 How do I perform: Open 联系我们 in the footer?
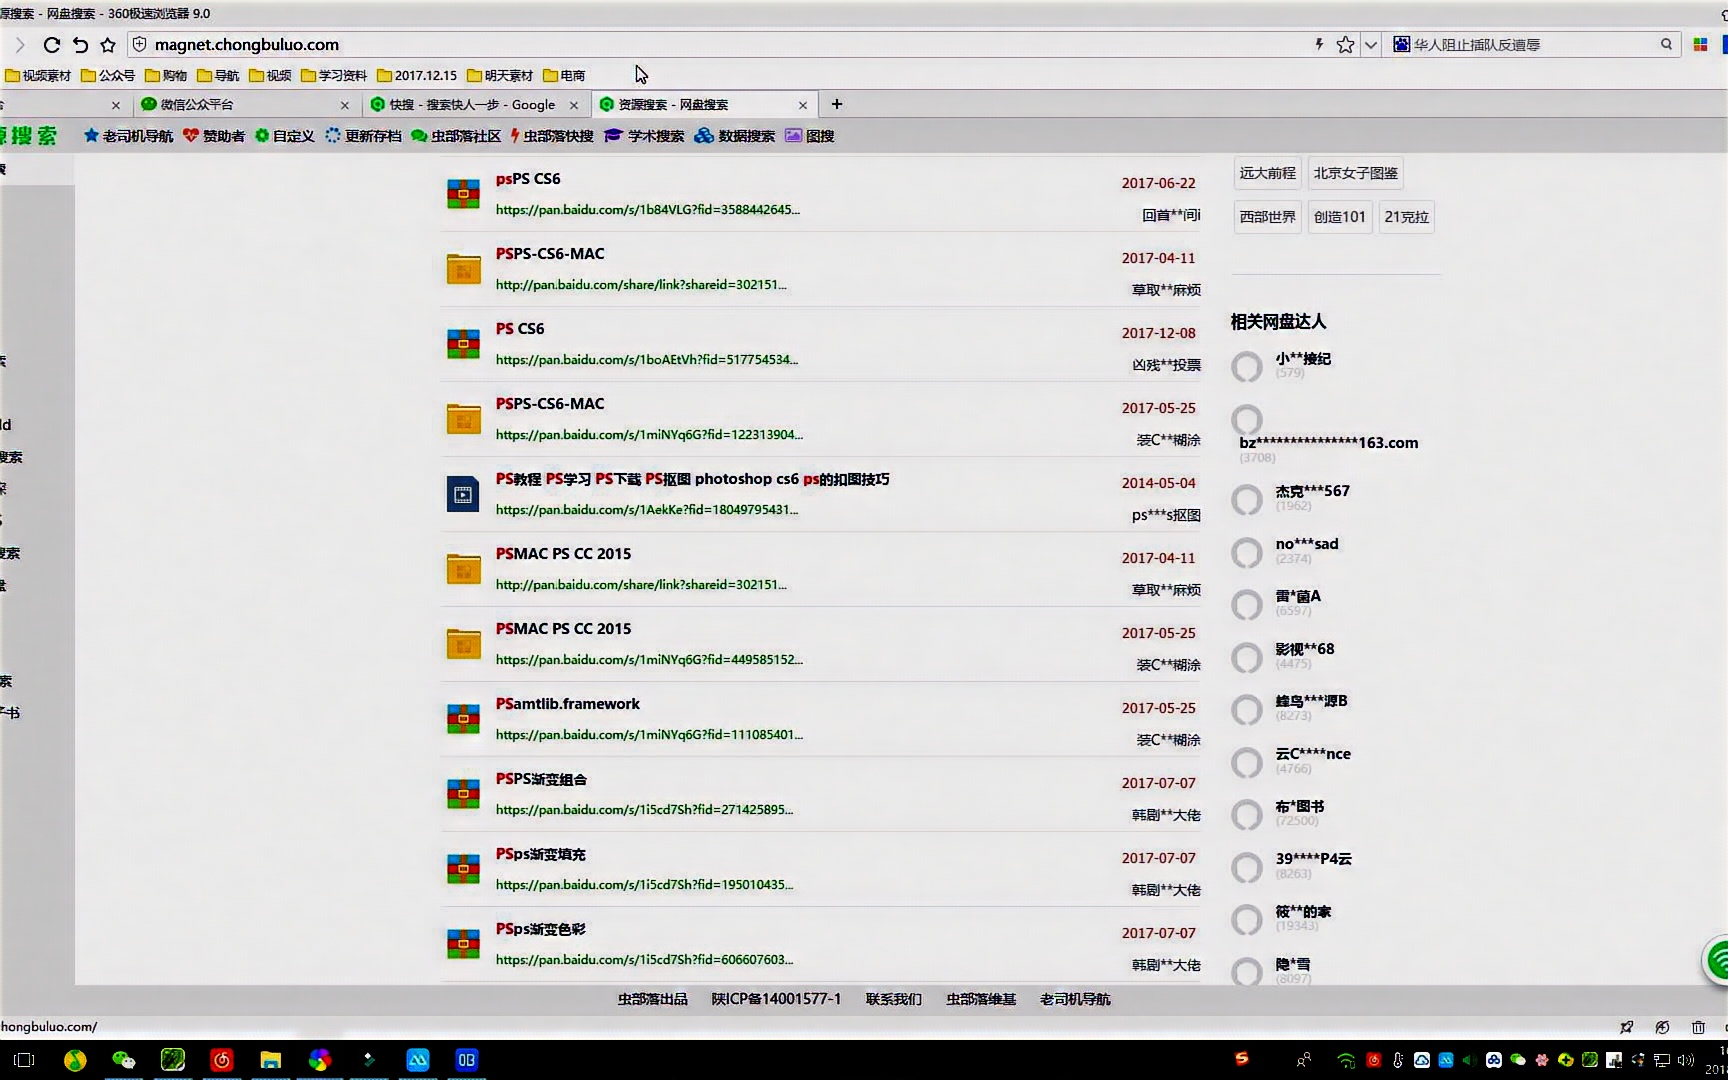tap(893, 999)
